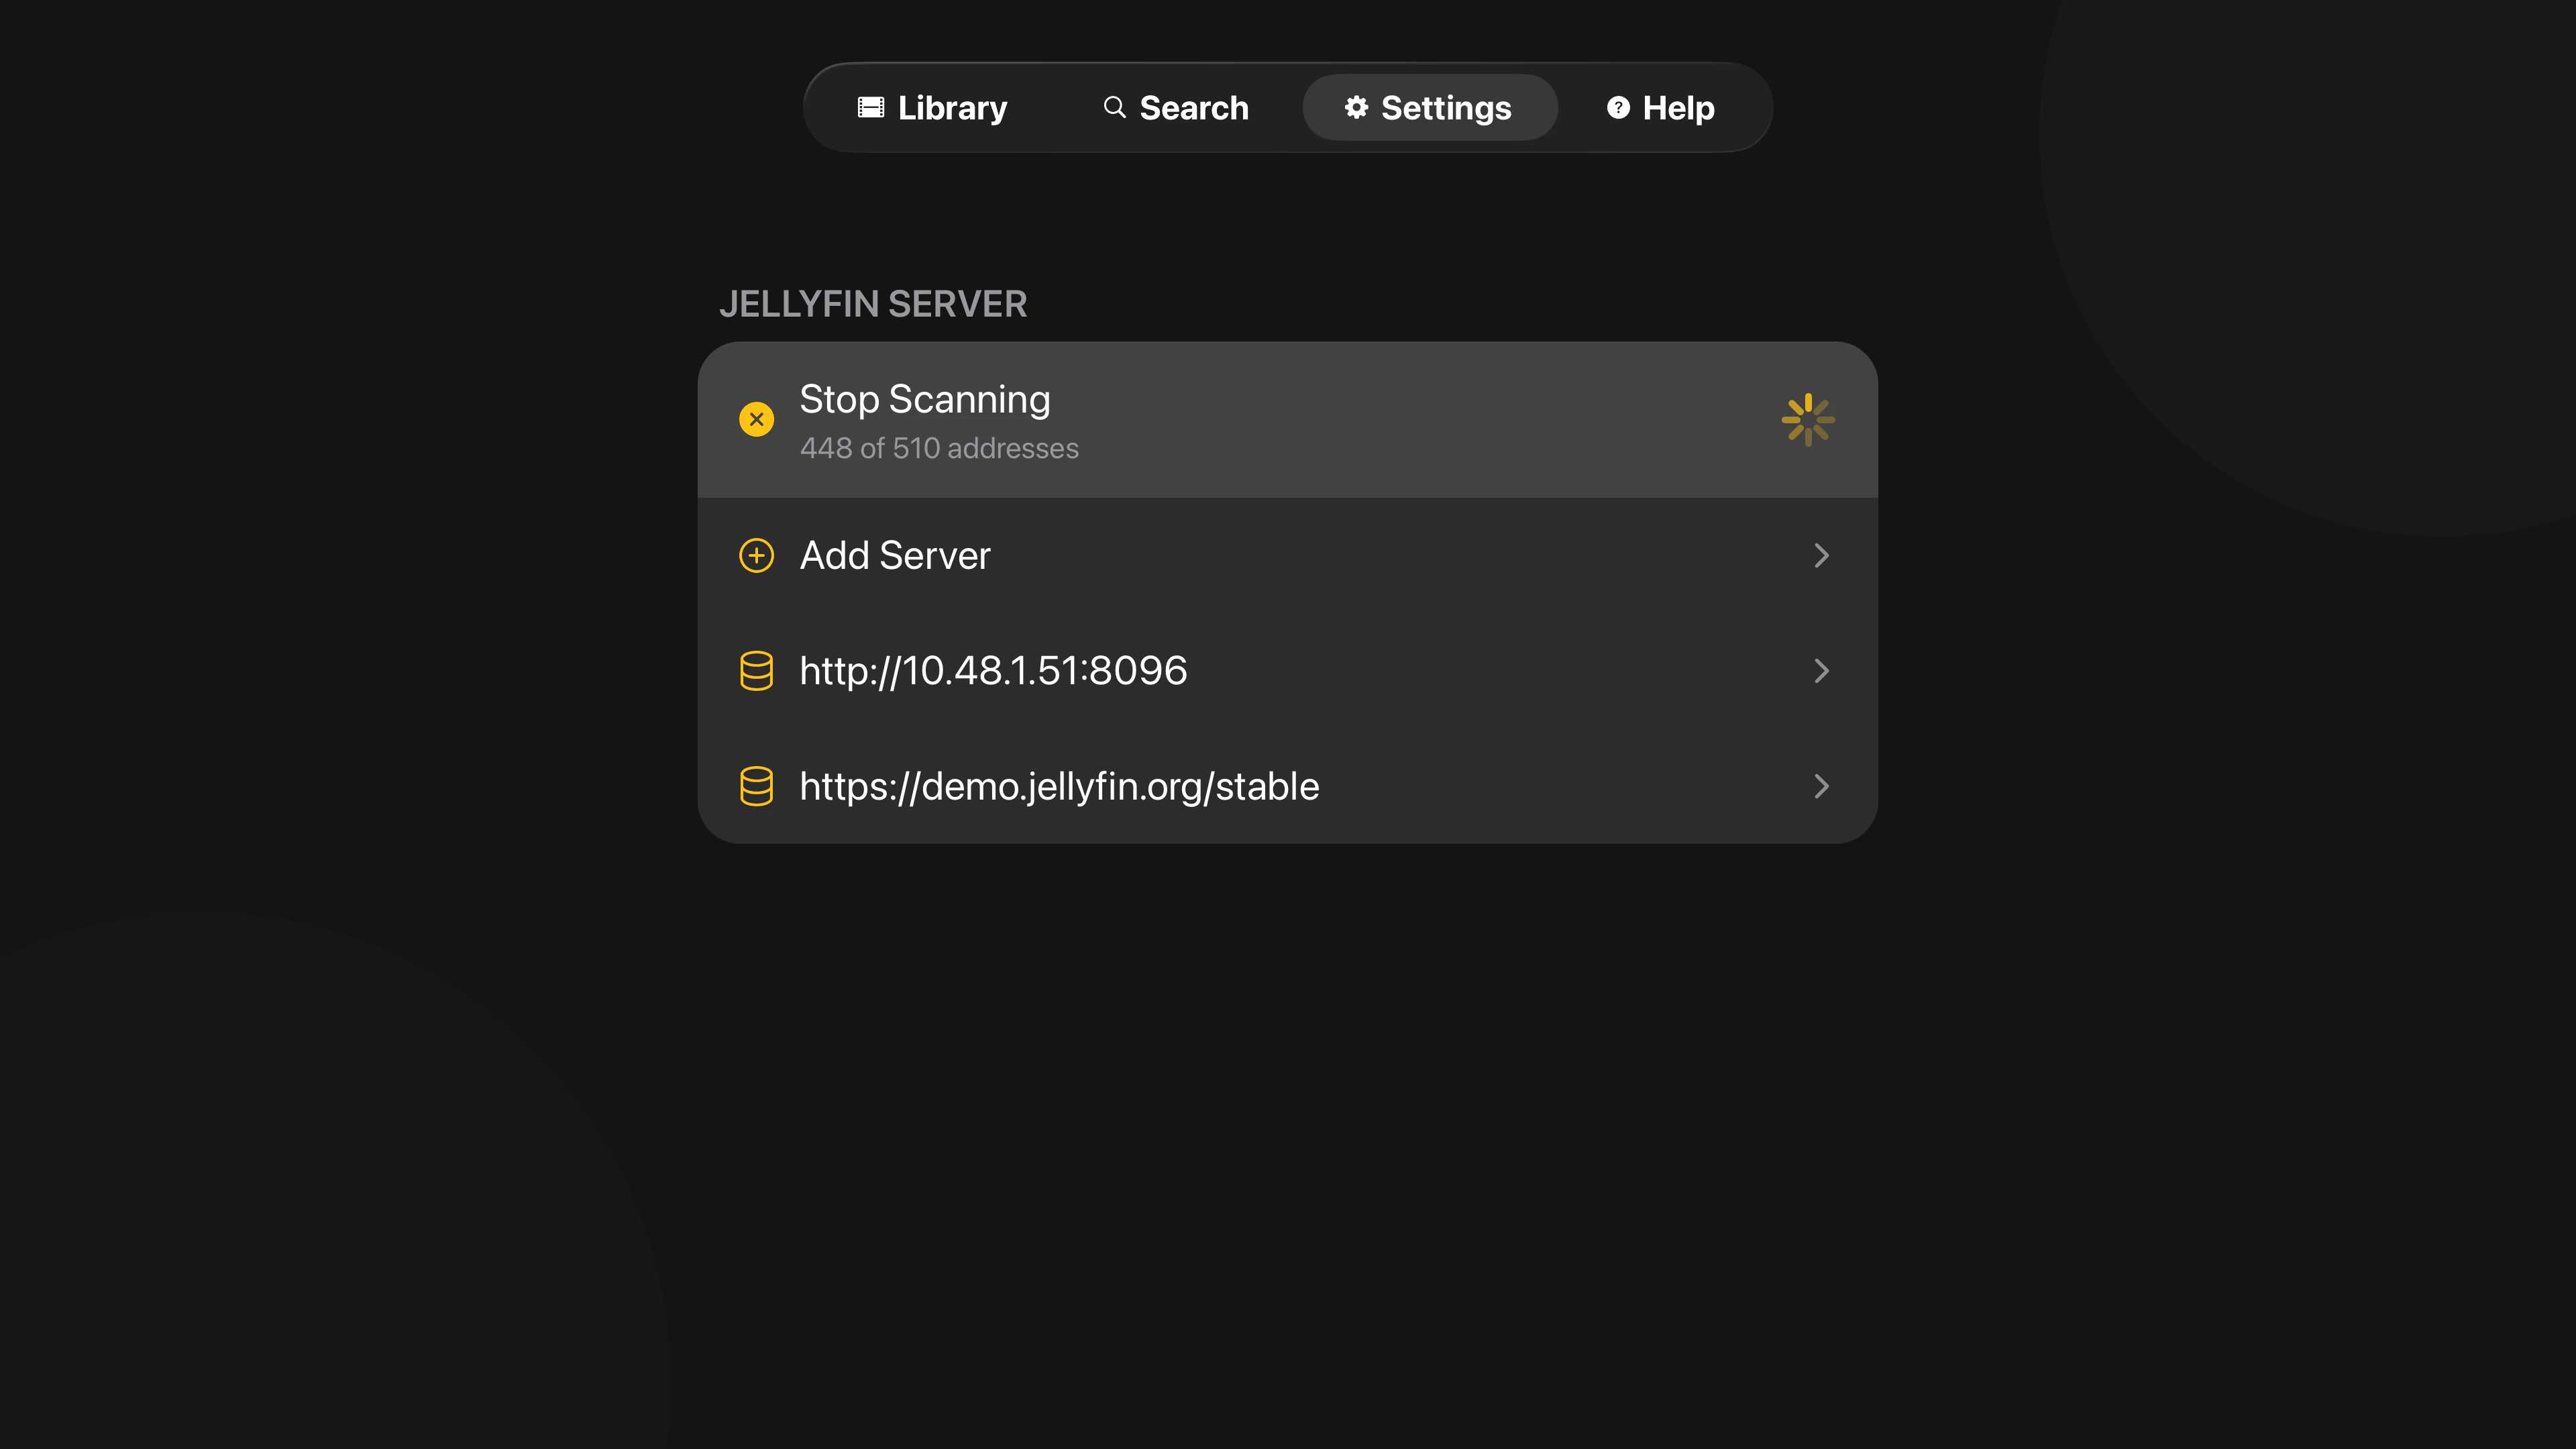Switch to the Search tab
This screenshot has height=1449, width=2576.
click(1175, 107)
